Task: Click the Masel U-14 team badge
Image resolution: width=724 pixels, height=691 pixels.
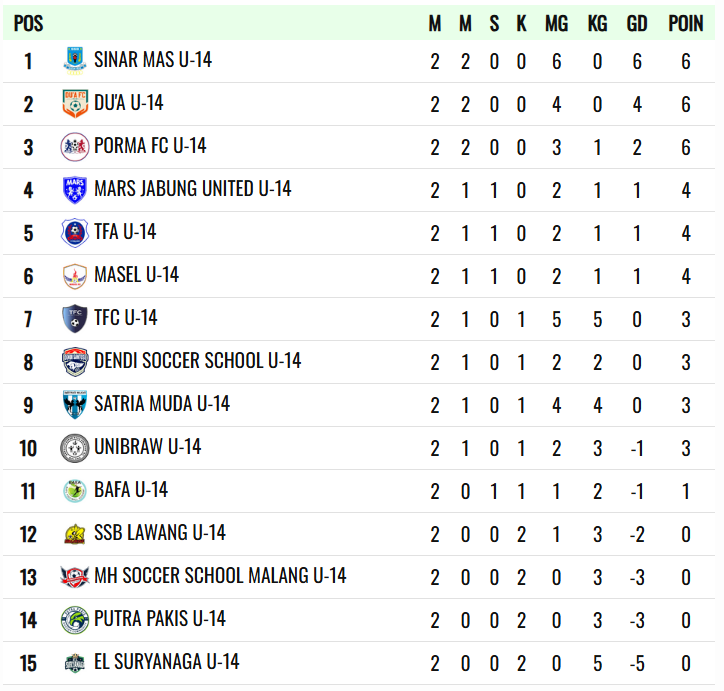Action: click(x=75, y=276)
